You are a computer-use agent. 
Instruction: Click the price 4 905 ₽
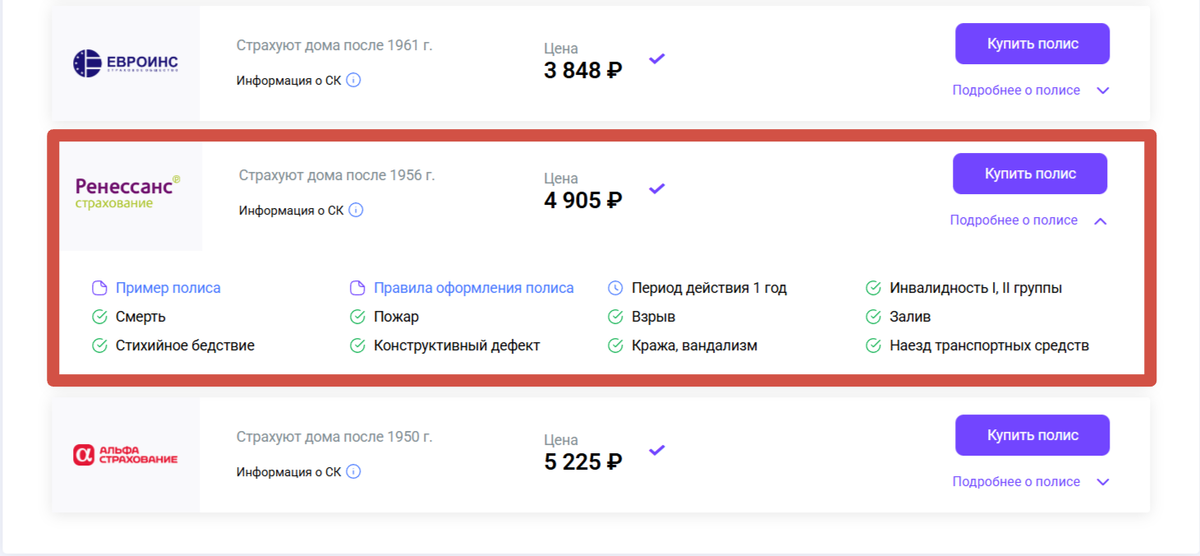click(x=583, y=200)
